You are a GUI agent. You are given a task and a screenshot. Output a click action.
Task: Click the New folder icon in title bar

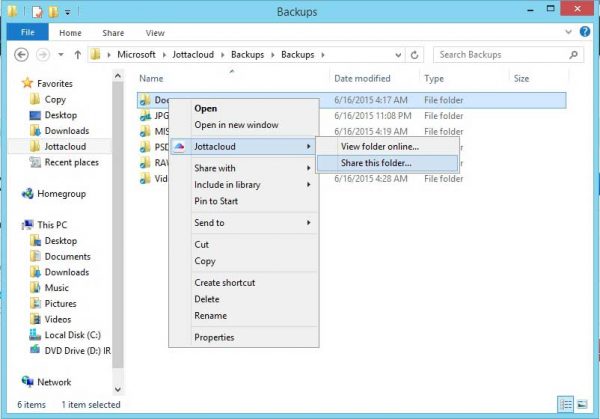53,12
